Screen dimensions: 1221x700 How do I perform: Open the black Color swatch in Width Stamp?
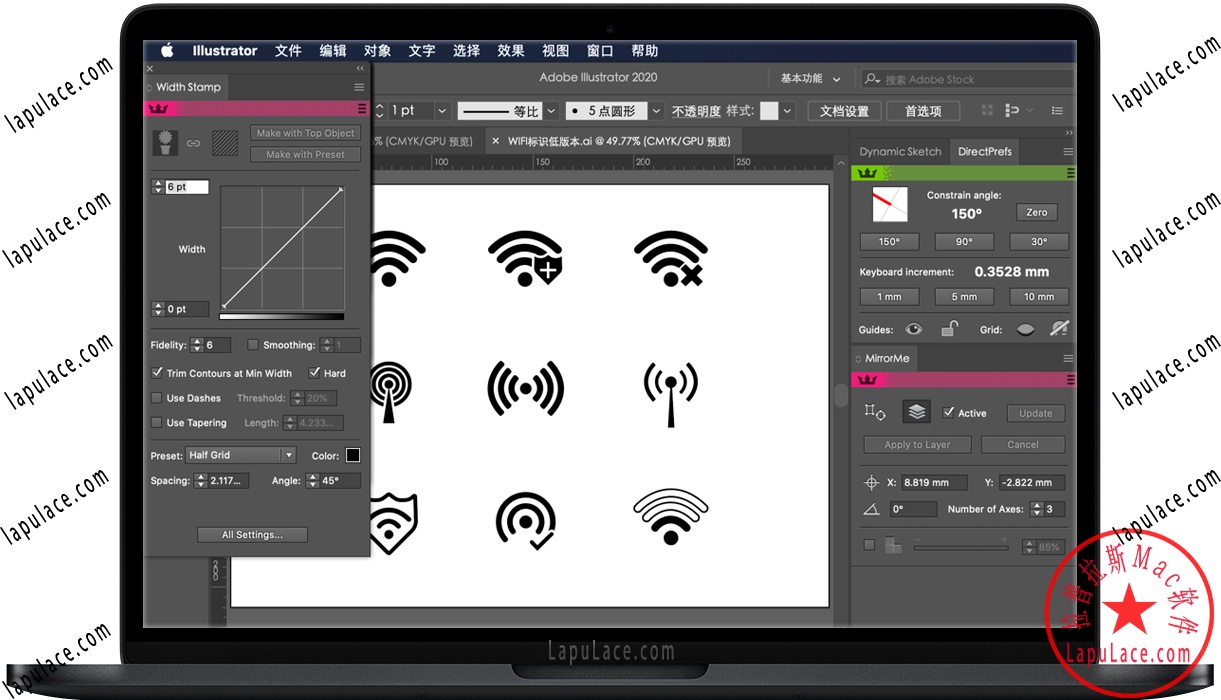coord(355,455)
